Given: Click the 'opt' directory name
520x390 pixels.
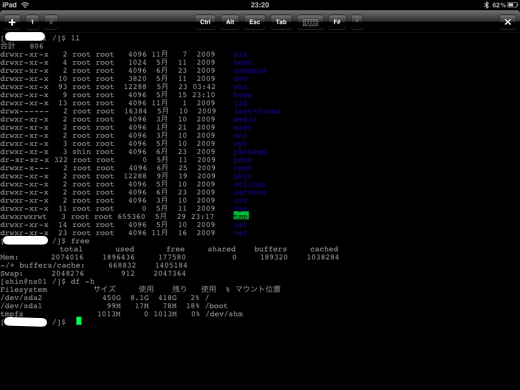Looking at the screenshot, I should pos(240,144).
